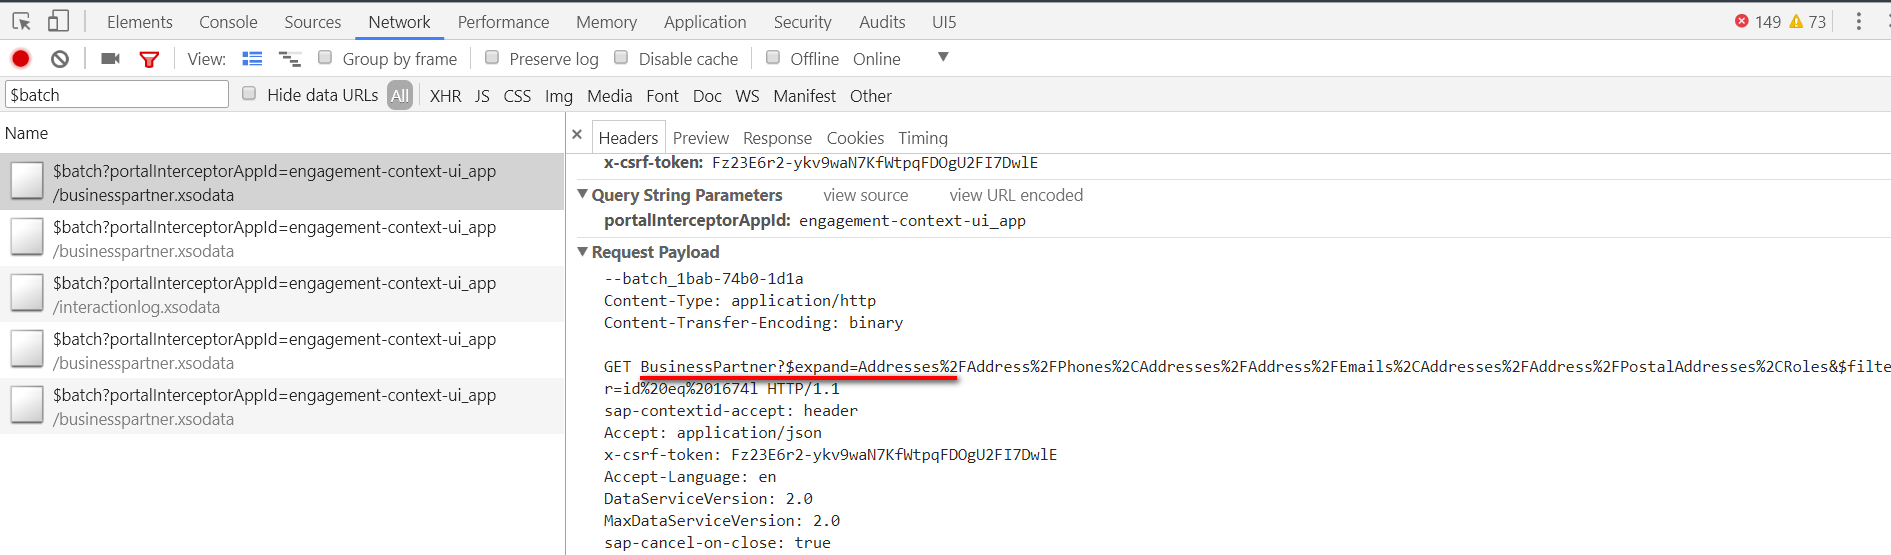Filter requests by Doc
The height and width of the screenshot is (555, 1891).
click(x=707, y=96)
